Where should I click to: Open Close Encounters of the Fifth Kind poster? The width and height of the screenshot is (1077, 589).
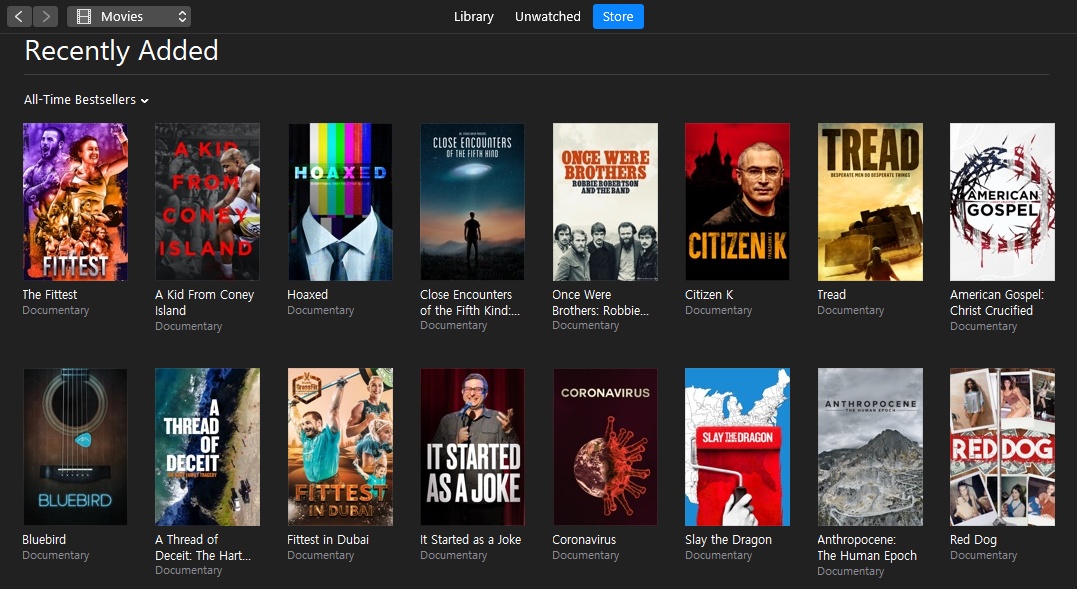click(473, 202)
